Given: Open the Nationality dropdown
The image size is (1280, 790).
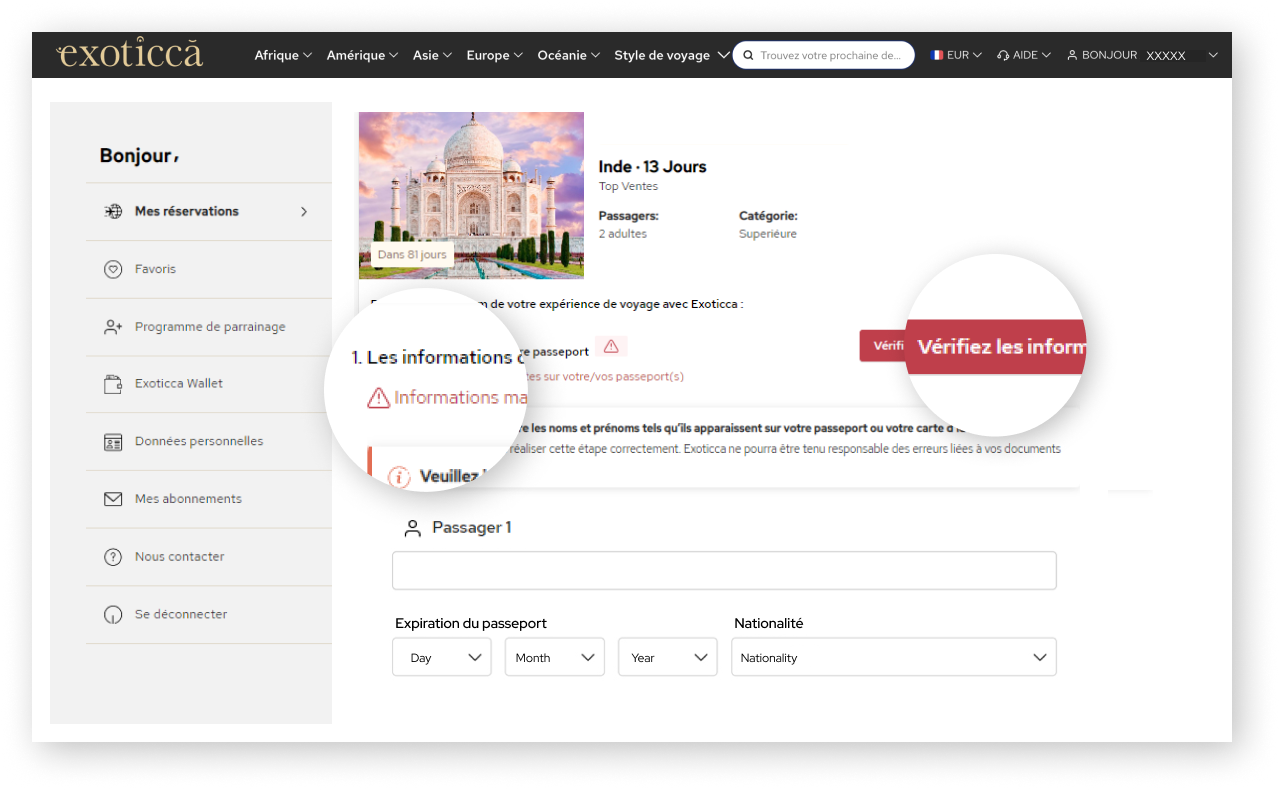Looking at the screenshot, I should pos(894,657).
